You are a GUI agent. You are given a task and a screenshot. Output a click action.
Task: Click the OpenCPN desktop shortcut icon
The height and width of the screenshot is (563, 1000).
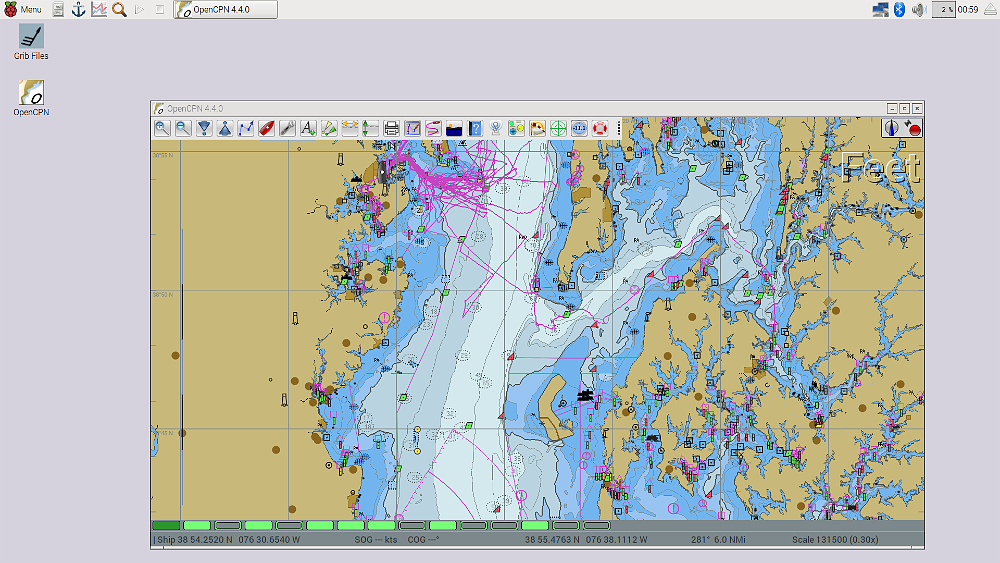click(31, 94)
